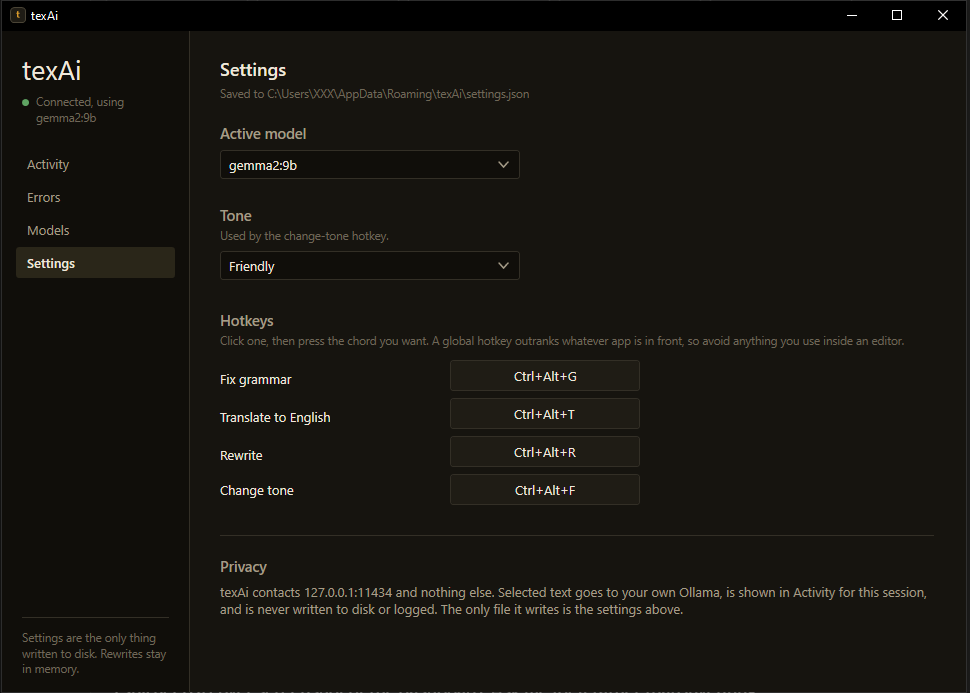Set the Change tone hotkey Ctrl+Alt+F
This screenshot has width=970, height=693.
coord(544,490)
